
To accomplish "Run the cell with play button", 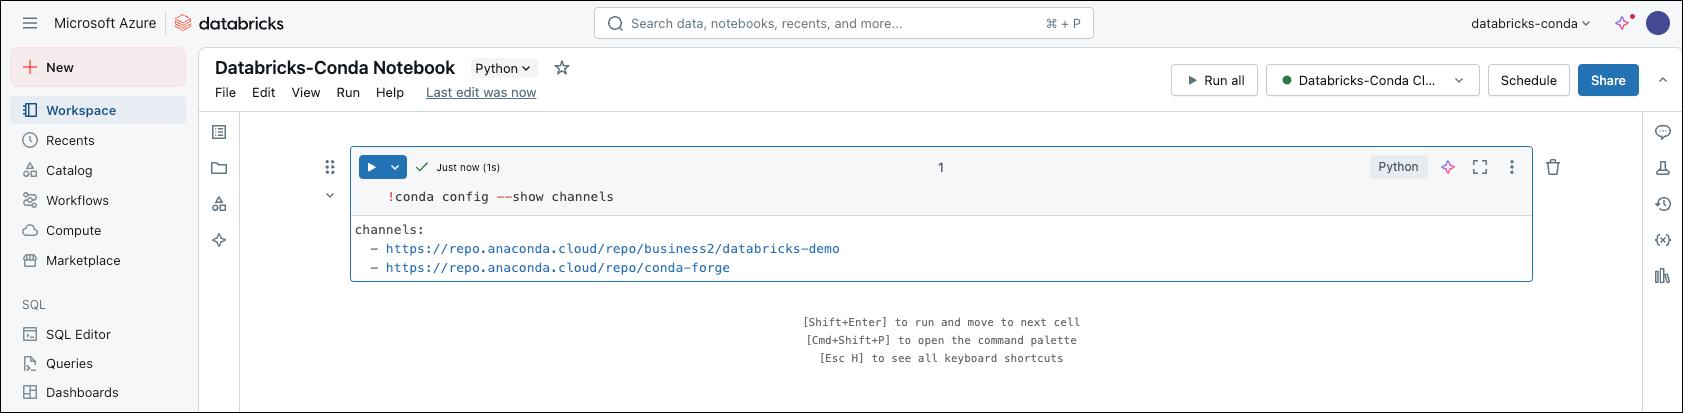I will (371, 167).
